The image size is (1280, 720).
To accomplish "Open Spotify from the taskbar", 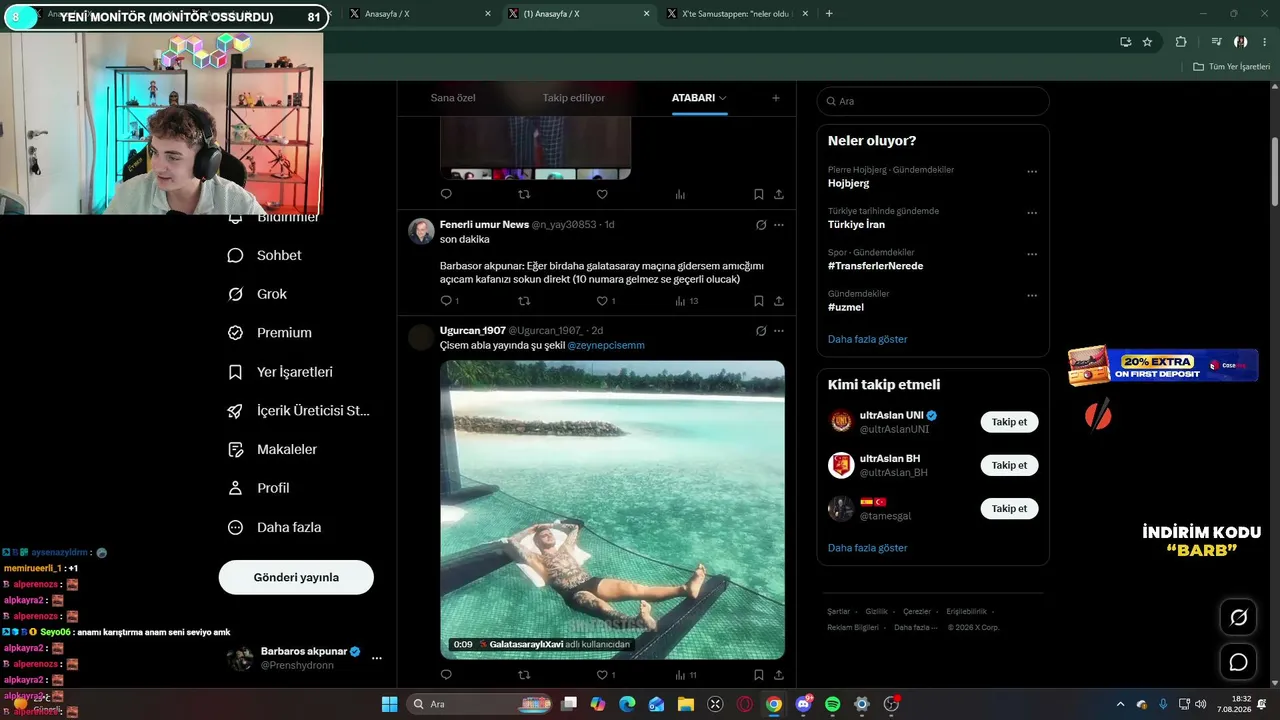I will [x=833, y=704].
